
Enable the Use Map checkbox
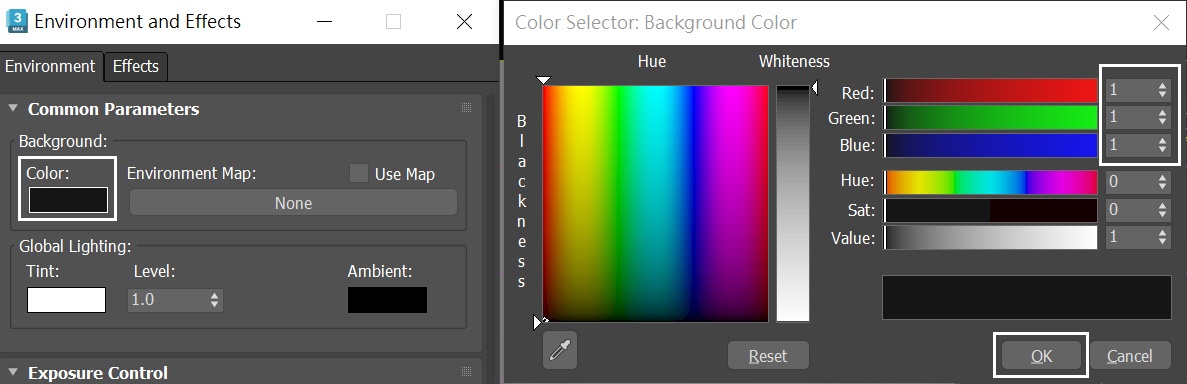coord(359,173)
